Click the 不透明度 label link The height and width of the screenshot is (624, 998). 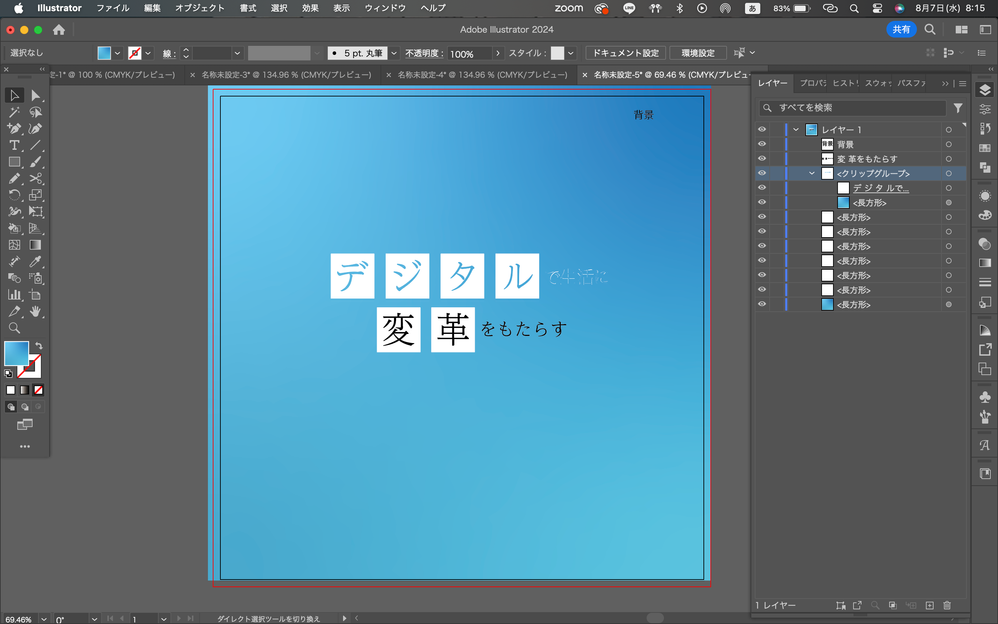tap(424, 53)
